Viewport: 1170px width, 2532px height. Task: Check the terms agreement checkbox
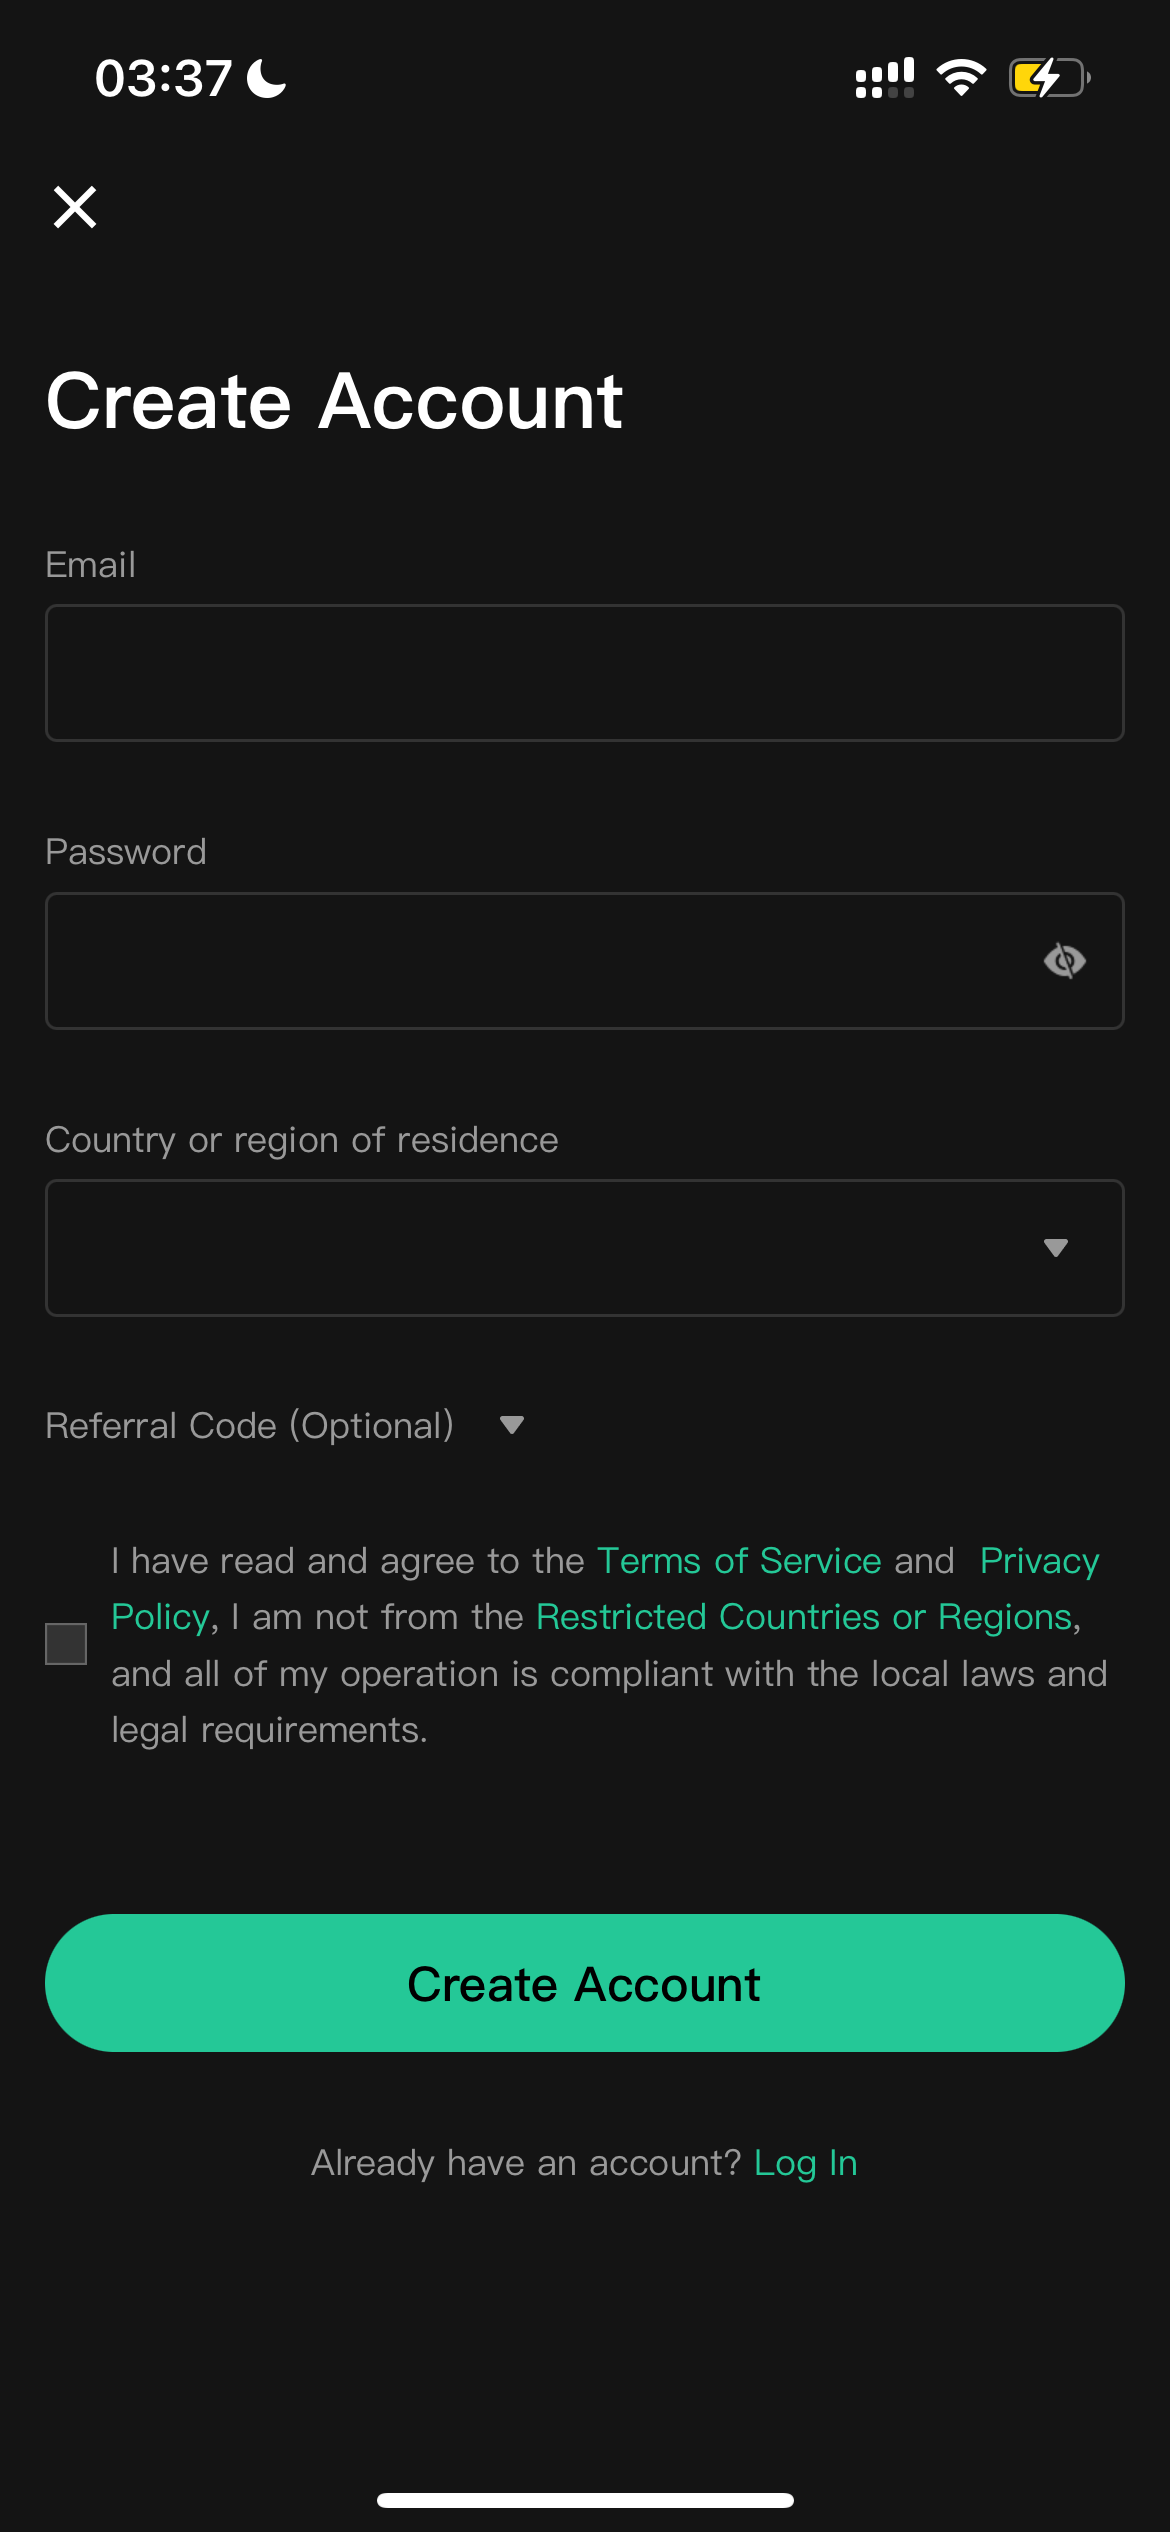click(66, 1644)
